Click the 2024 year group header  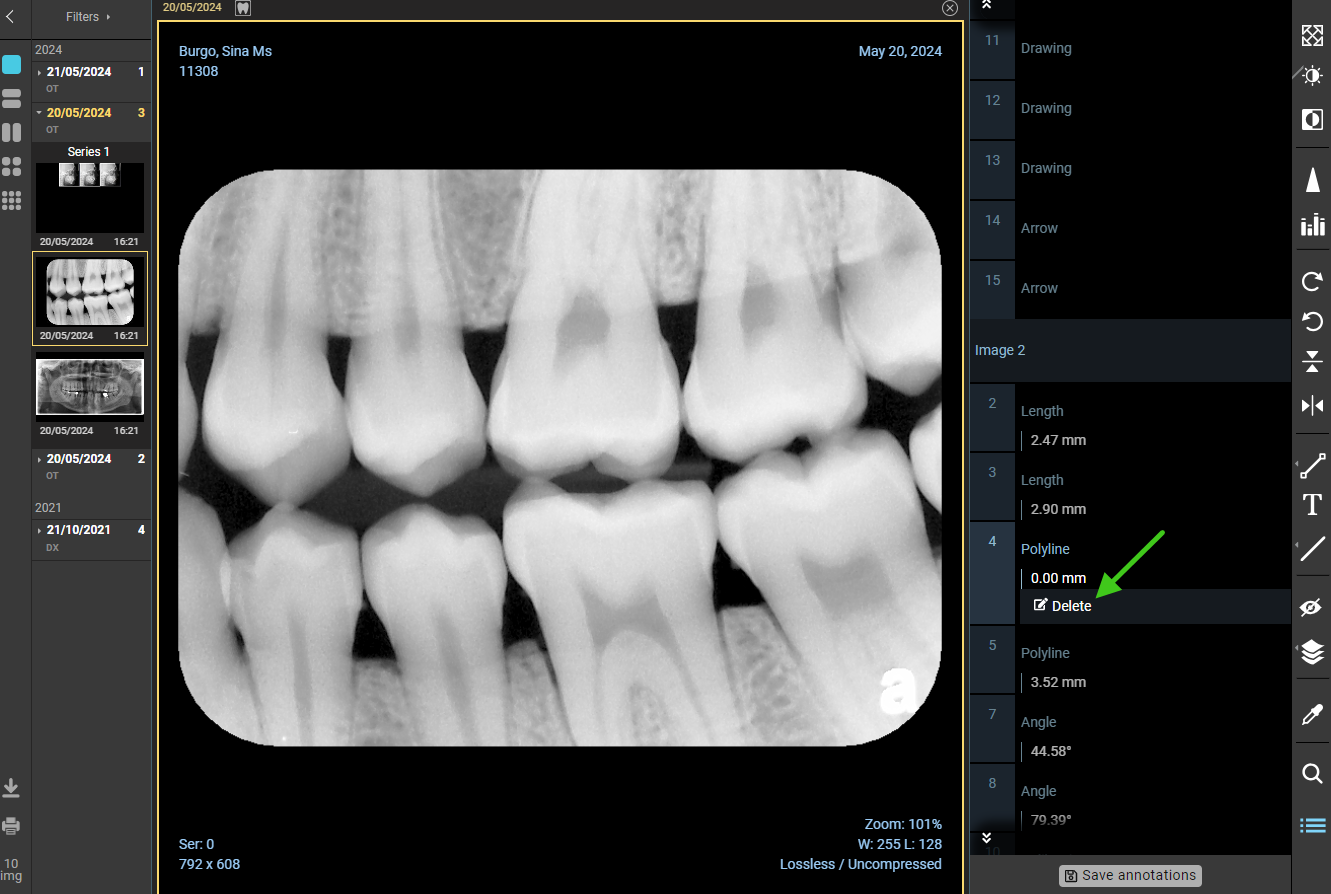click(48, 49)
